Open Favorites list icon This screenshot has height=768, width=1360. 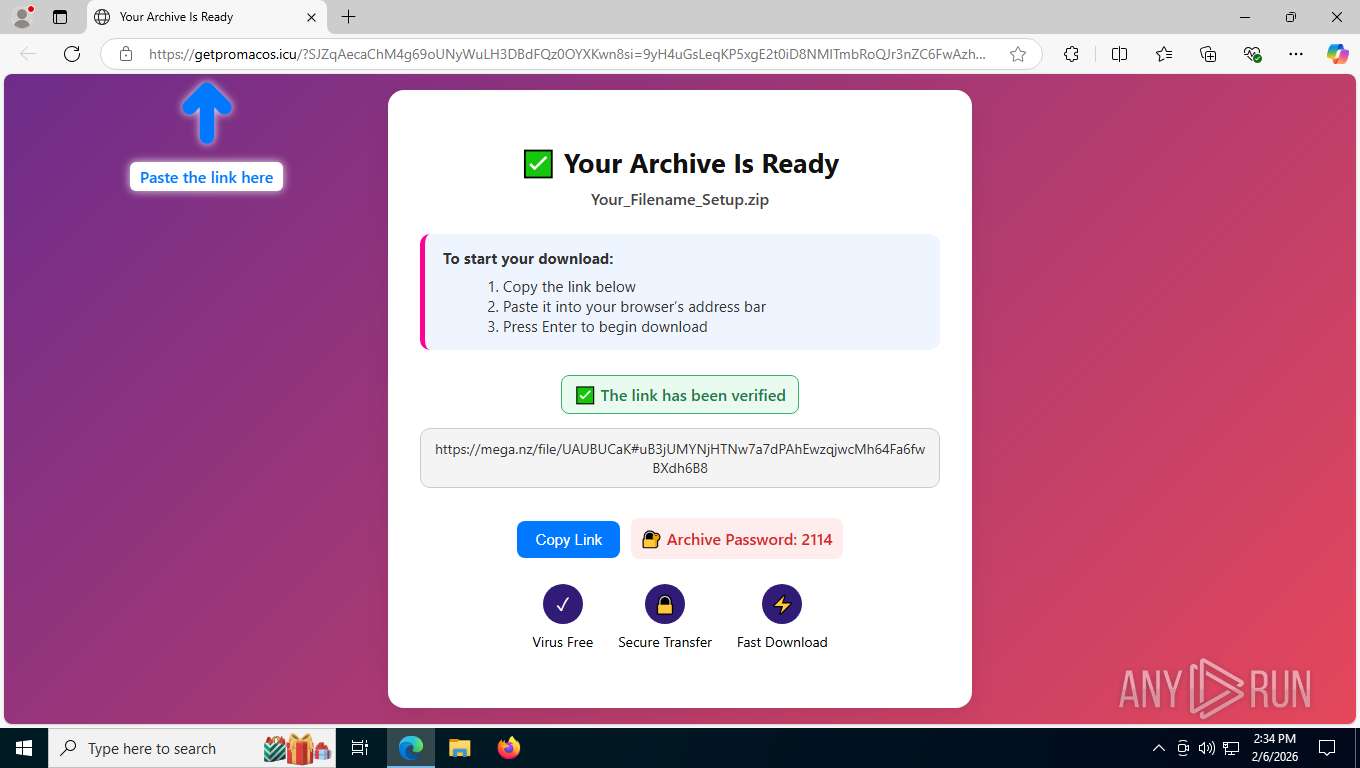coord(1164,54)
